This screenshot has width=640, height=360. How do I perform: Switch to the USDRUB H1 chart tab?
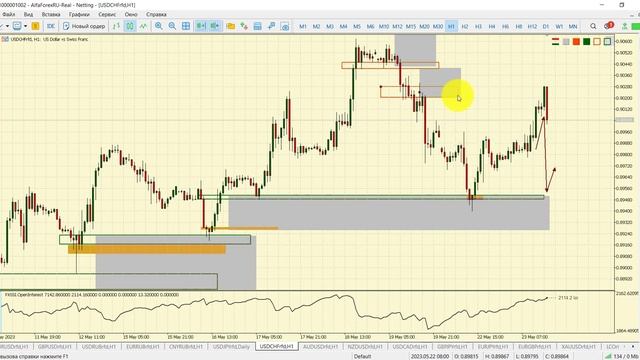pyautogui.click(x=98, y=347)
